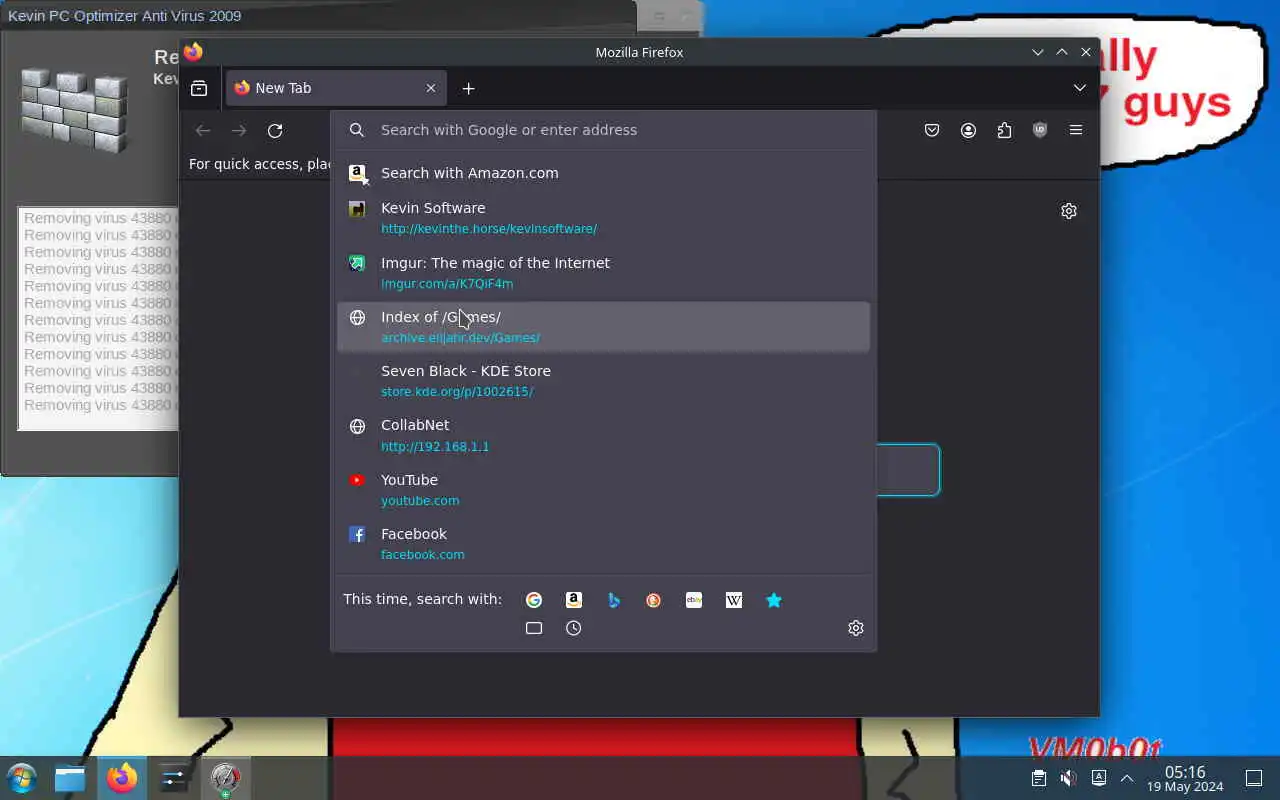
Task: Search this time with Amazon icon
Action: click(x=574, y=600)
